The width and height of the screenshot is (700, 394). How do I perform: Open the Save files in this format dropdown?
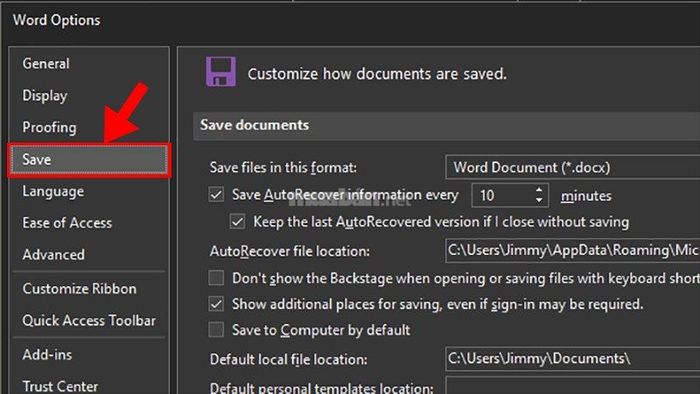click(x=573, y=167)
